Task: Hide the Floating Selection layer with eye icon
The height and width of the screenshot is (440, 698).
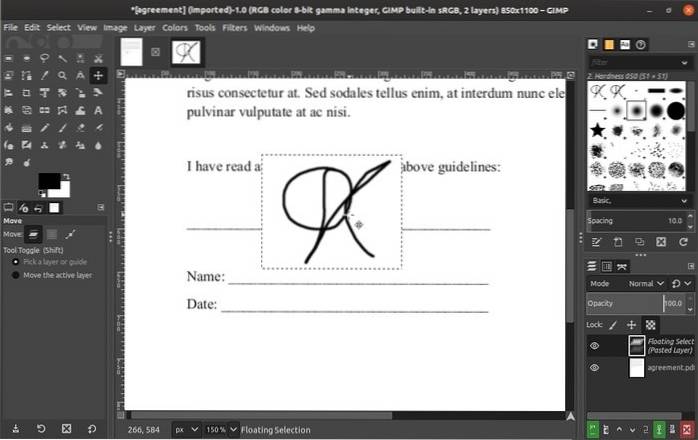Action: pos(595,345)
